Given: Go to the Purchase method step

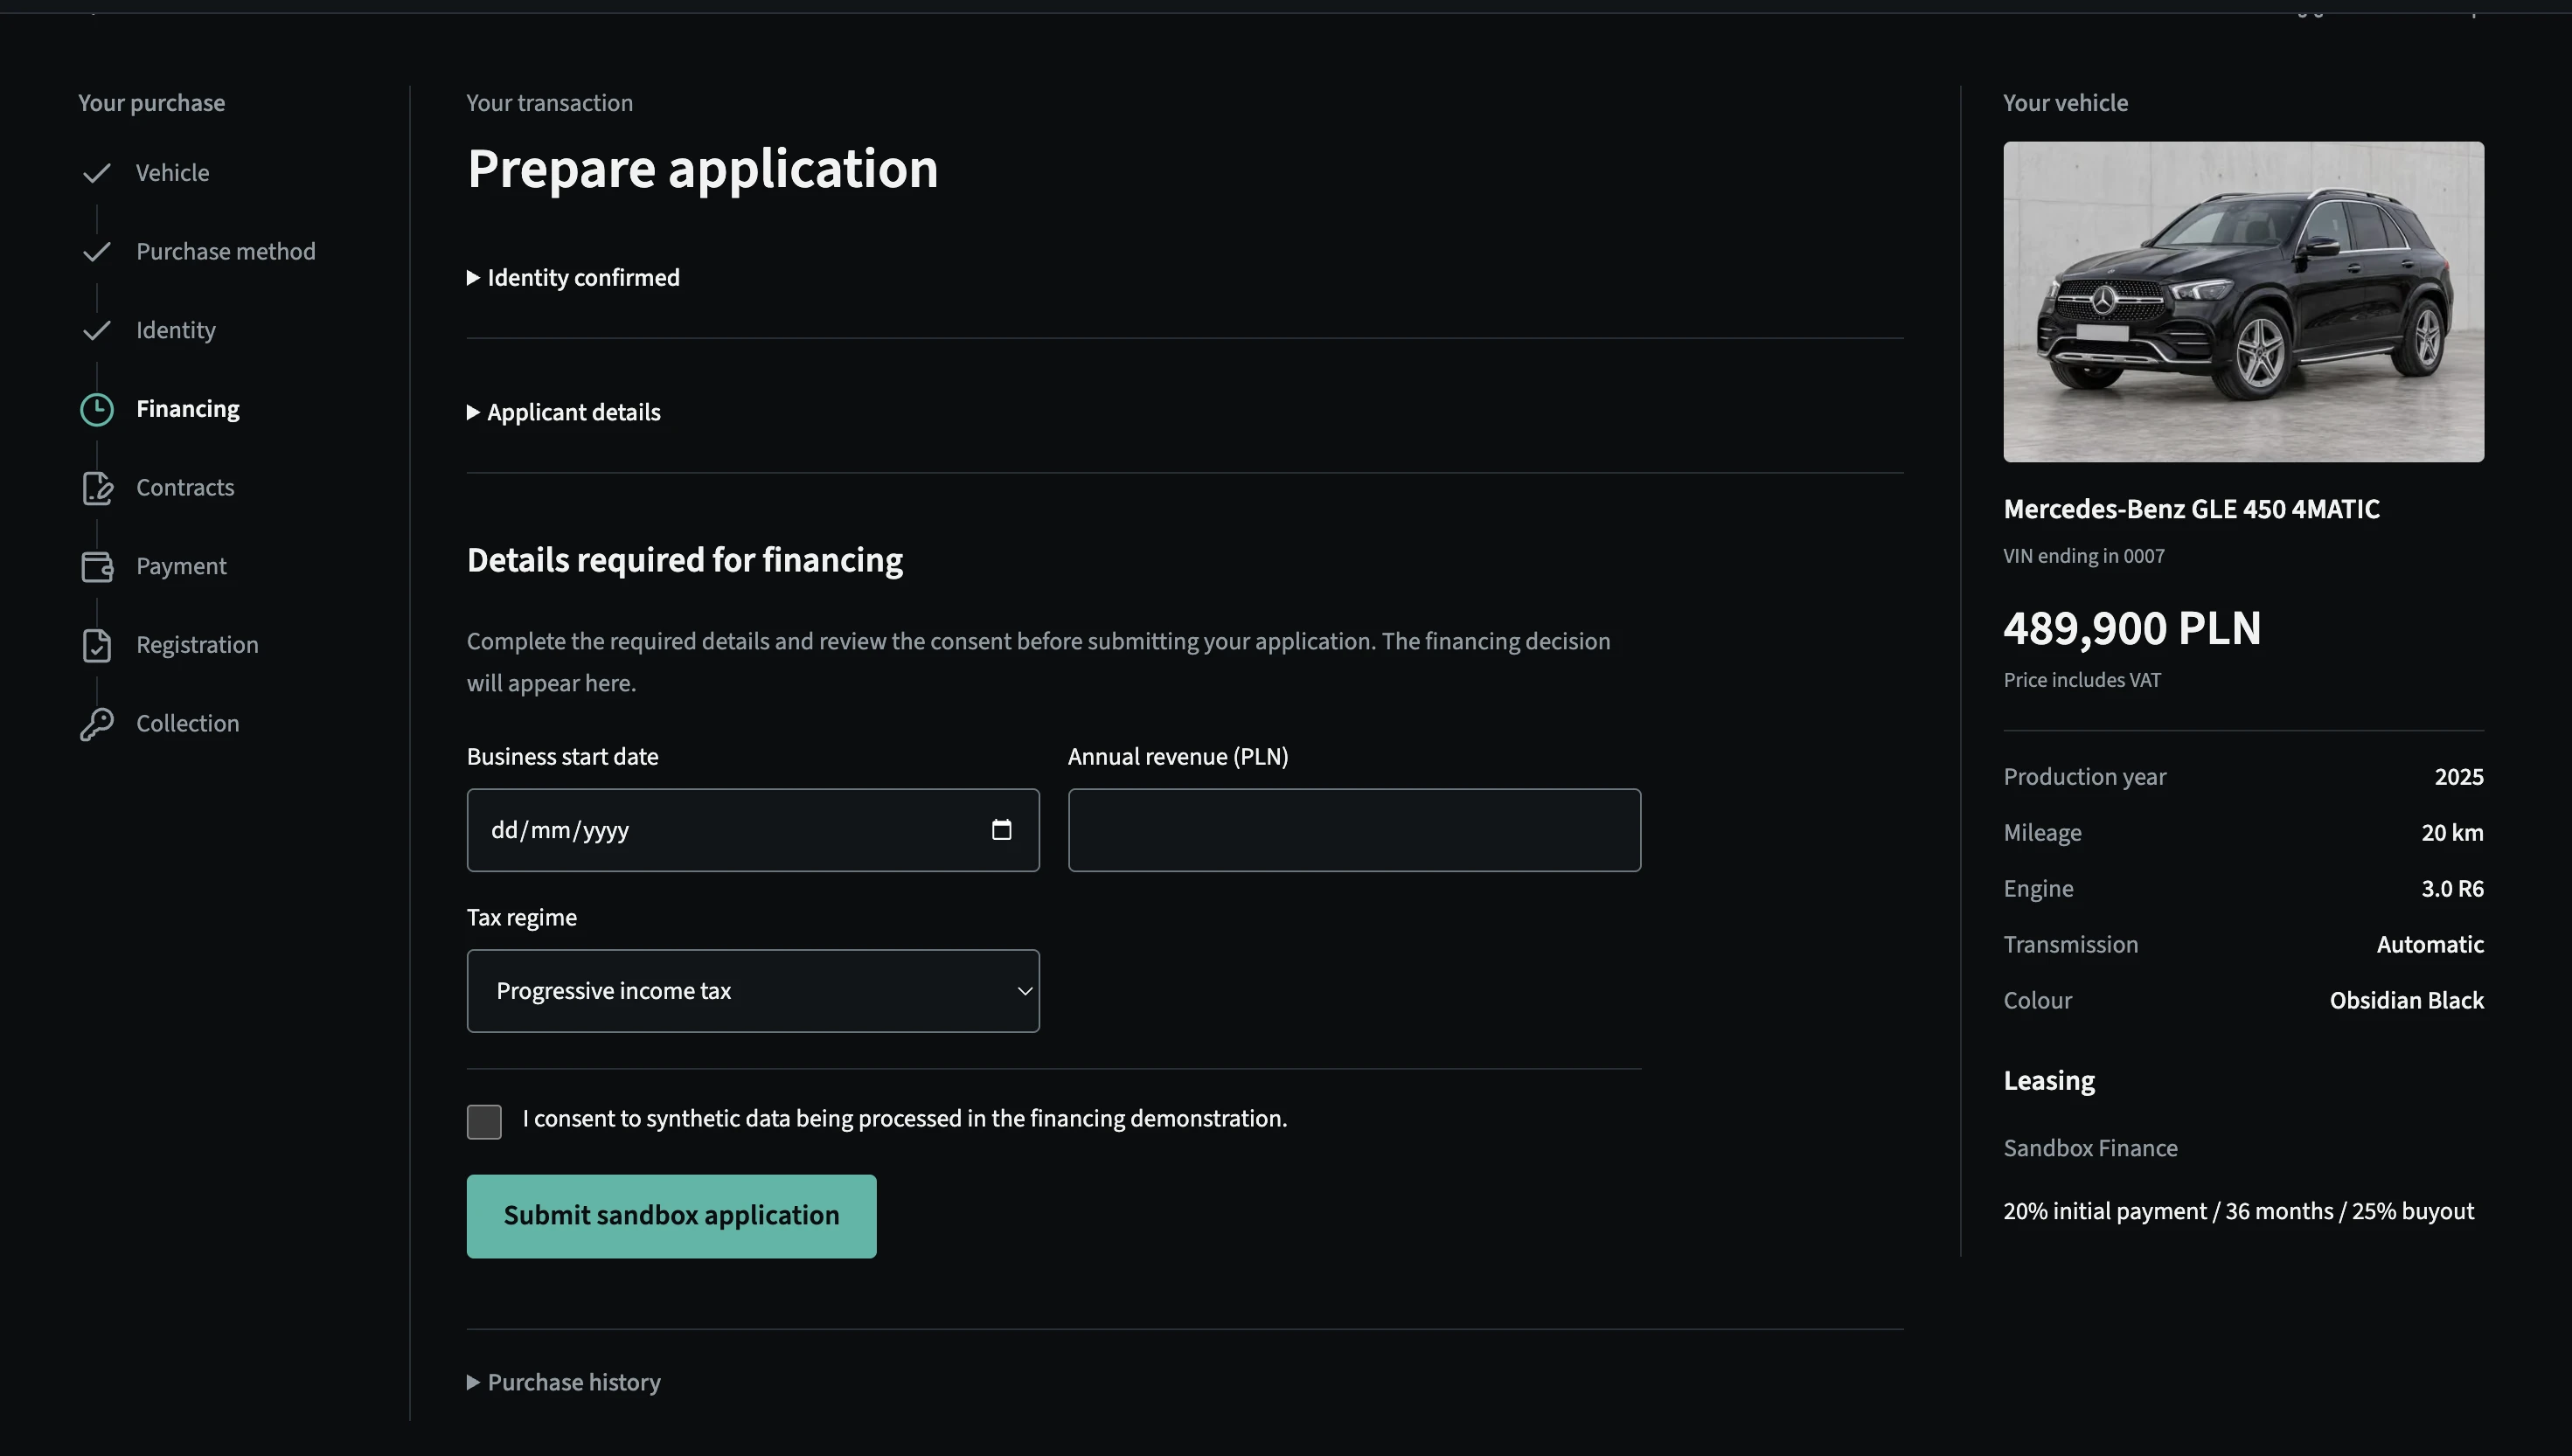Looking at the screenshot, I should click(x=226, y=252).
